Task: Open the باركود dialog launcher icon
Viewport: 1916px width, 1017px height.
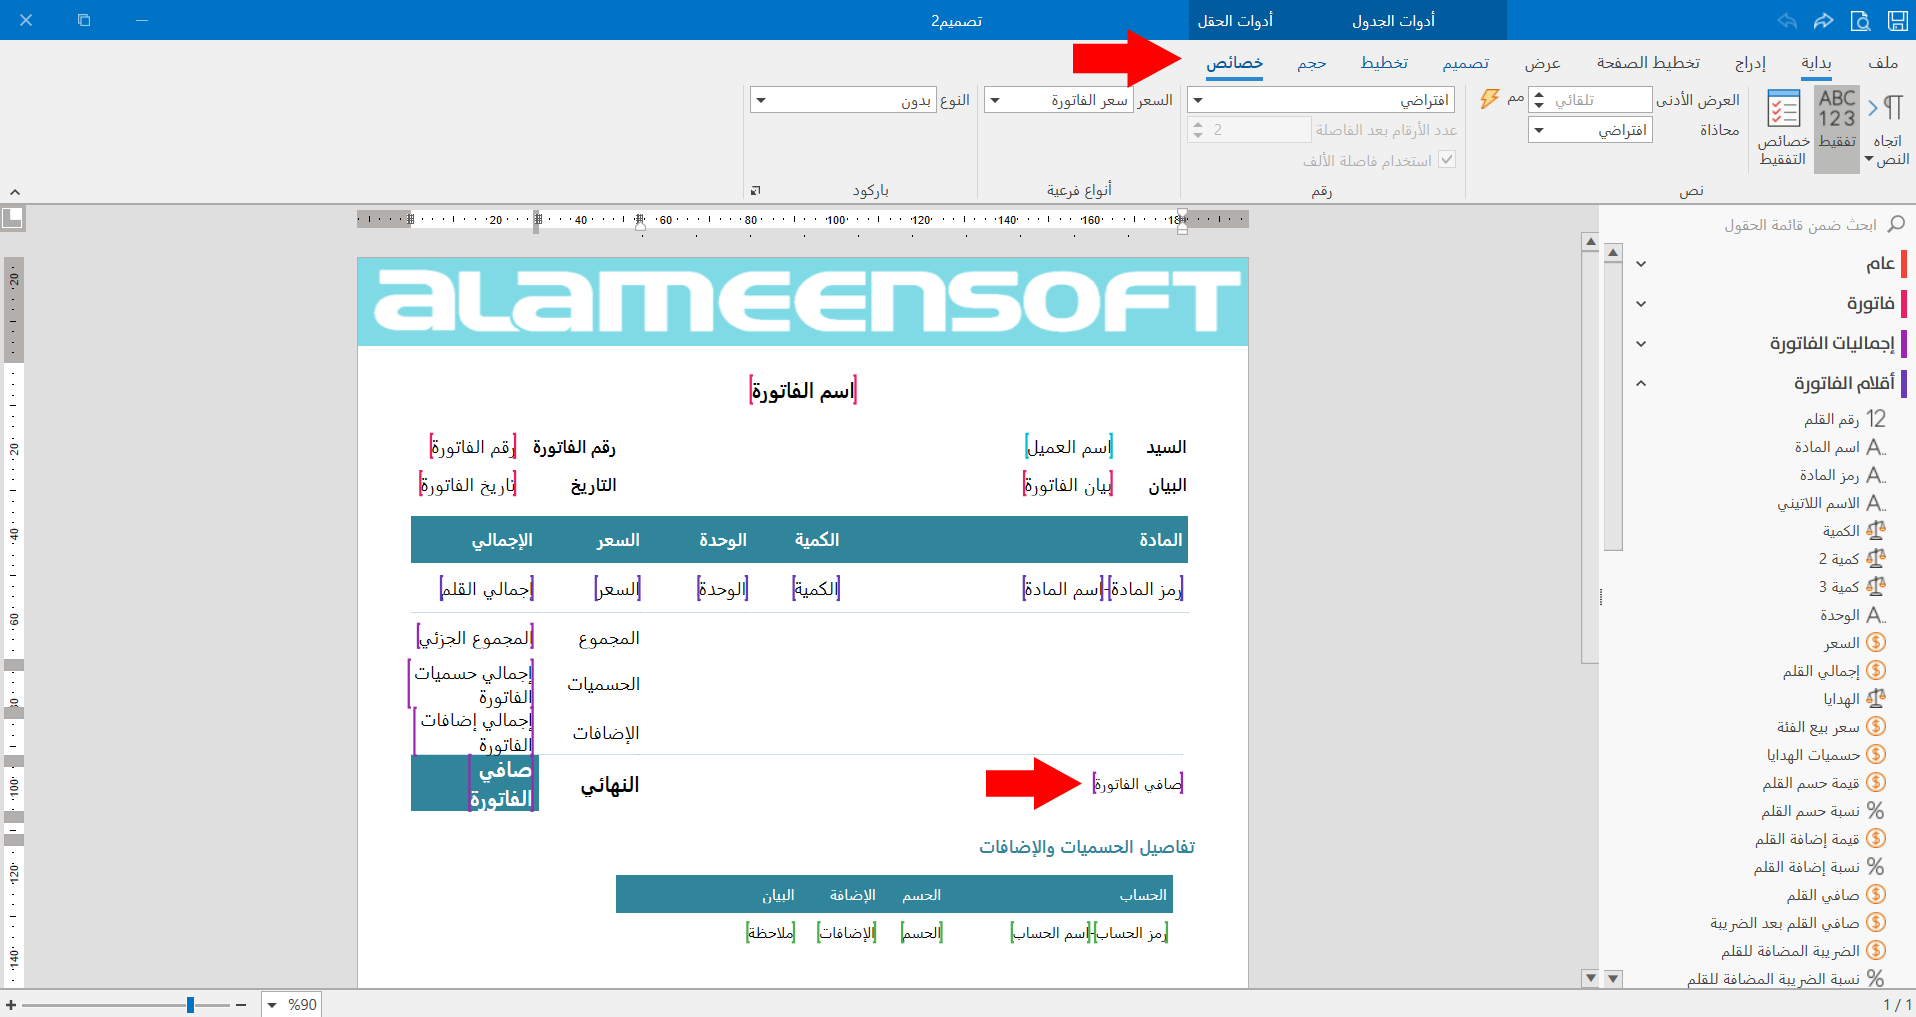Action: coord(756,190)
